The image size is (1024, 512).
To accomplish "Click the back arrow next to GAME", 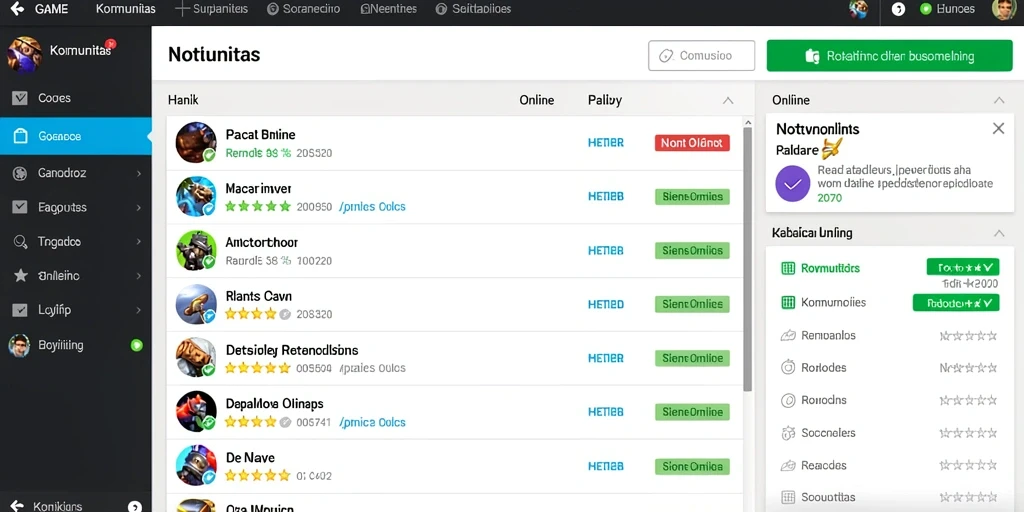I will 18,9.
